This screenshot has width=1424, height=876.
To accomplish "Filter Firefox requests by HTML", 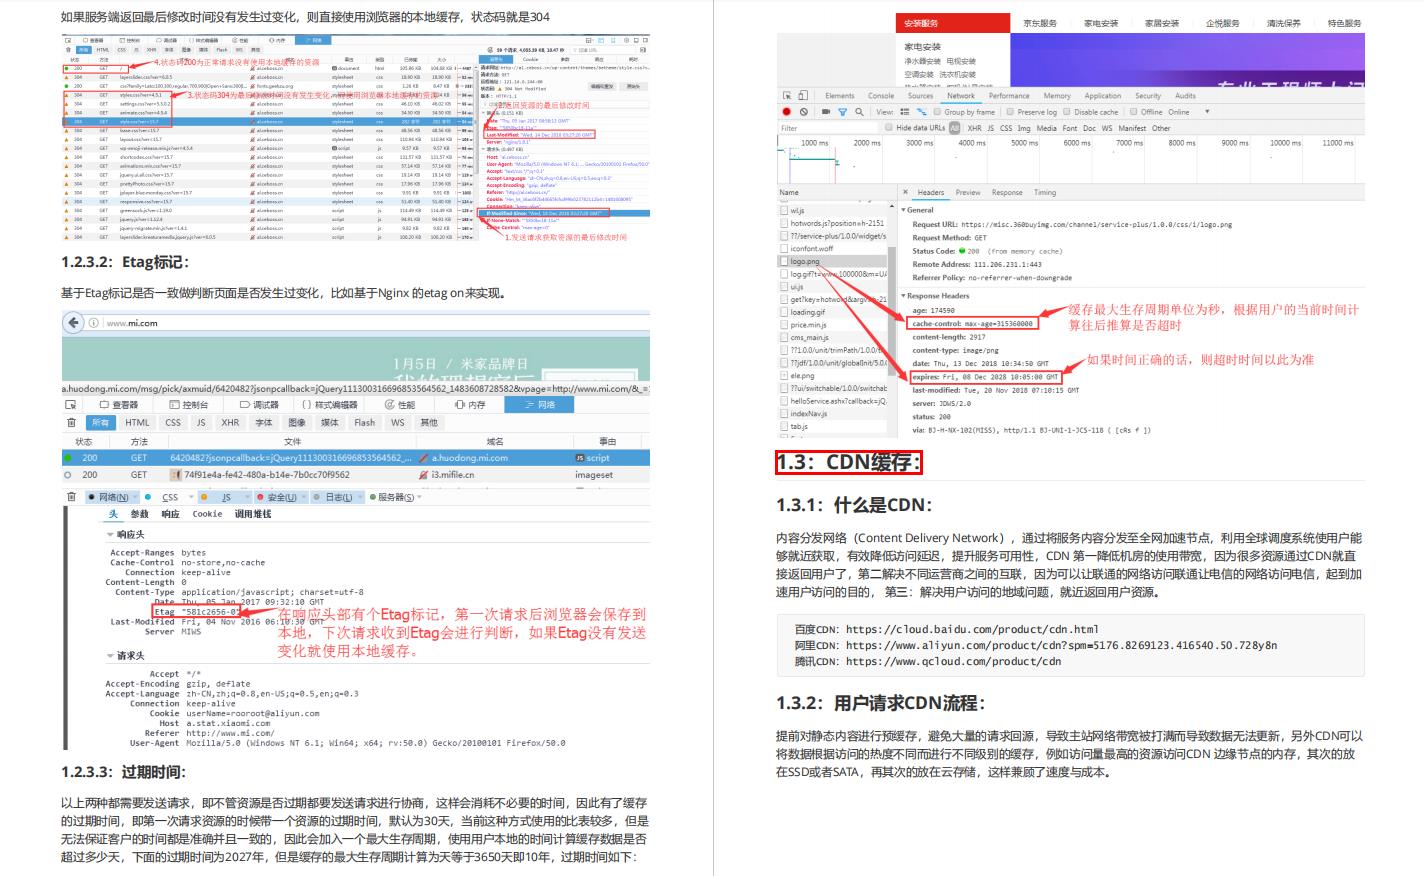I will point(137,422).
